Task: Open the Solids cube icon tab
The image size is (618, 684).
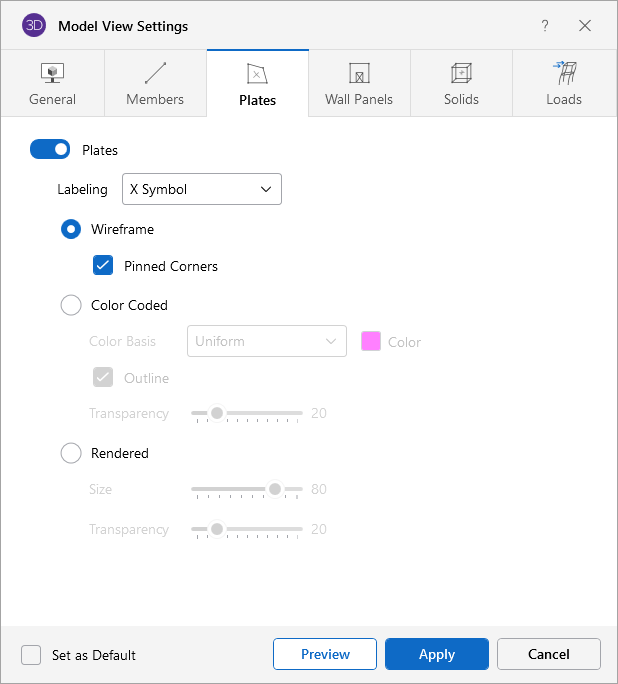Action: 461,73
